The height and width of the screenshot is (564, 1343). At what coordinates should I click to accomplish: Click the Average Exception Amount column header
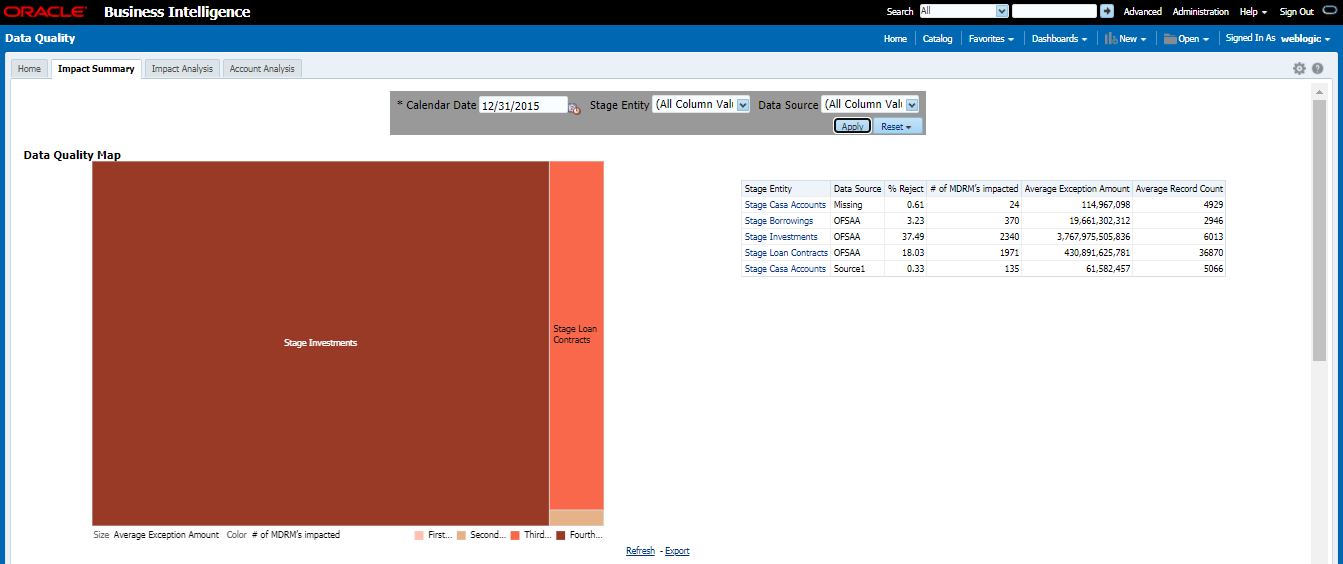(1077, 189)
